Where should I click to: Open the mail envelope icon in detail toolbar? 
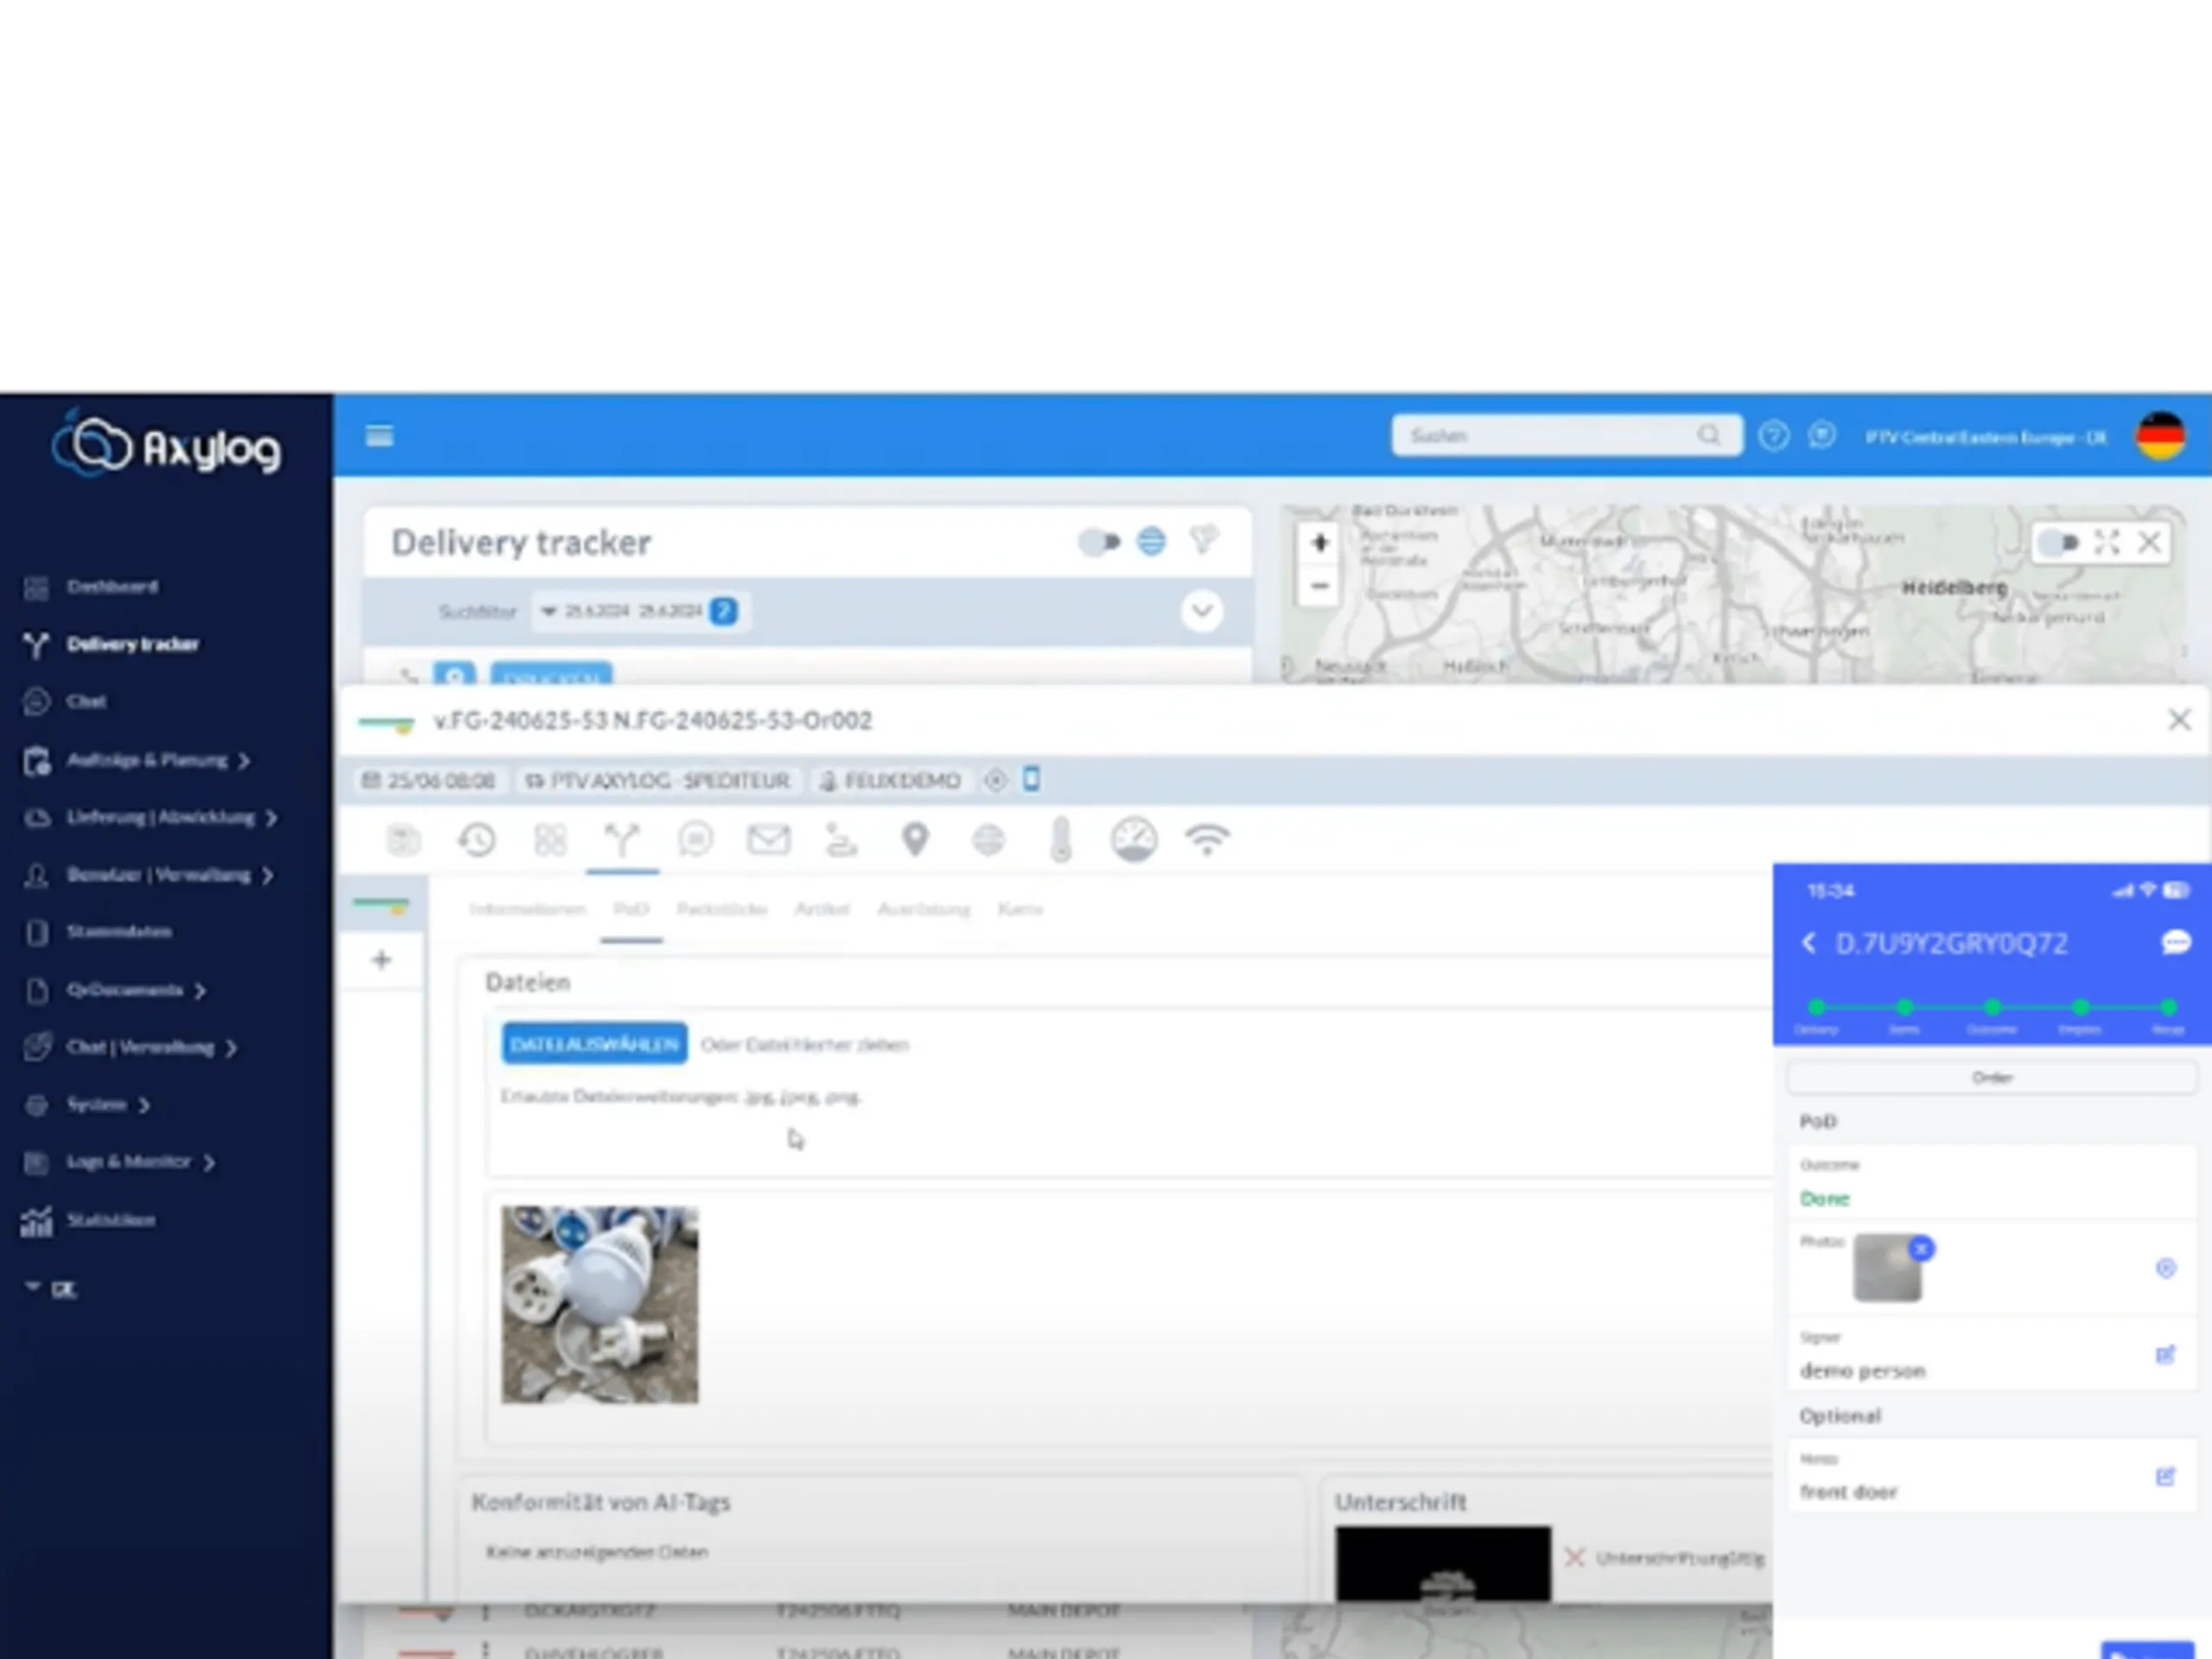click(768, 840)
